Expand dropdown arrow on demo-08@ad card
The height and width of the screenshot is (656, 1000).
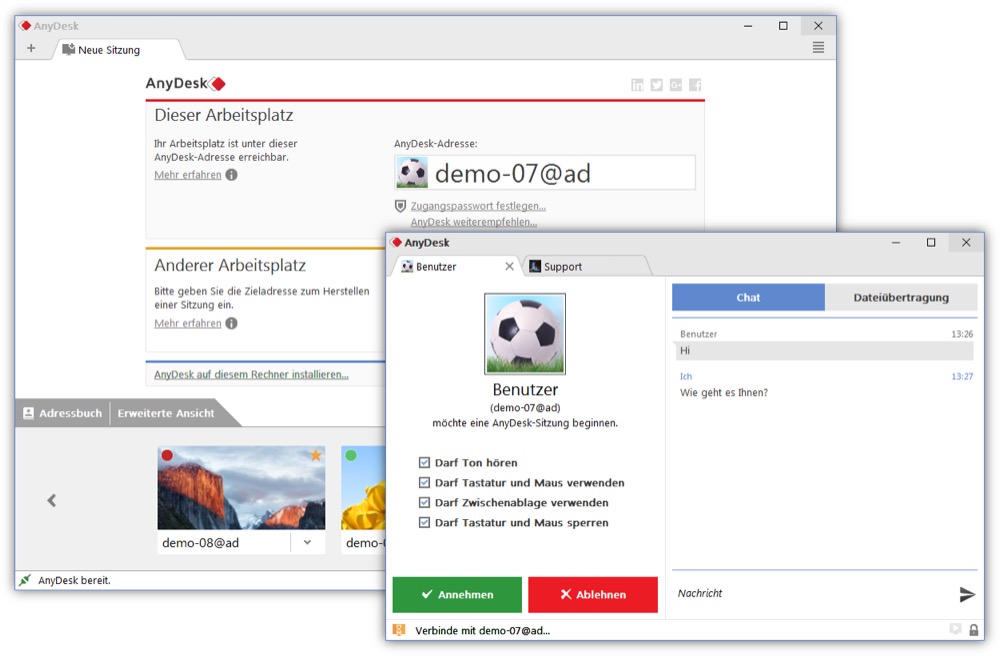tap(307, 543)
